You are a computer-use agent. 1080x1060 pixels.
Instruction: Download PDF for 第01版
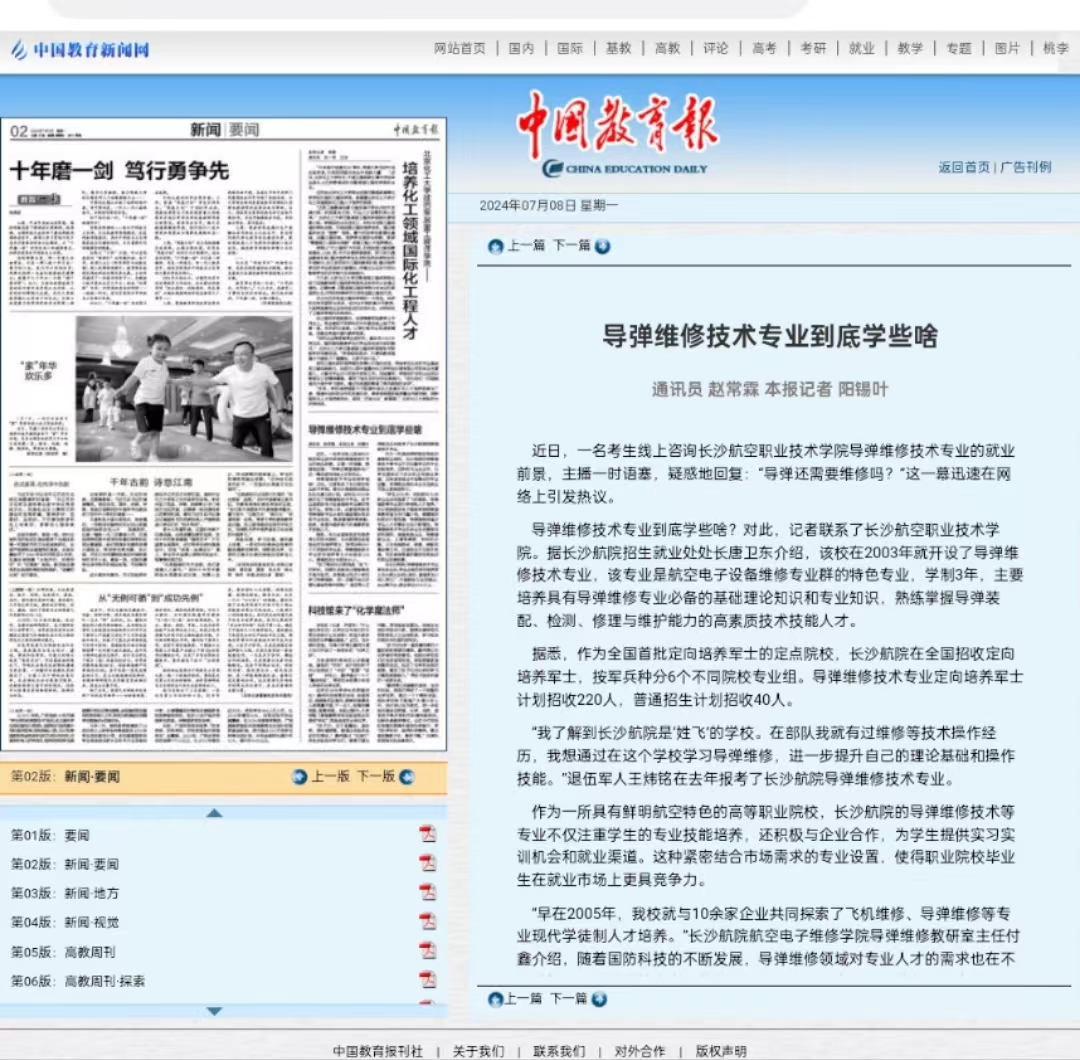(428, 834)
